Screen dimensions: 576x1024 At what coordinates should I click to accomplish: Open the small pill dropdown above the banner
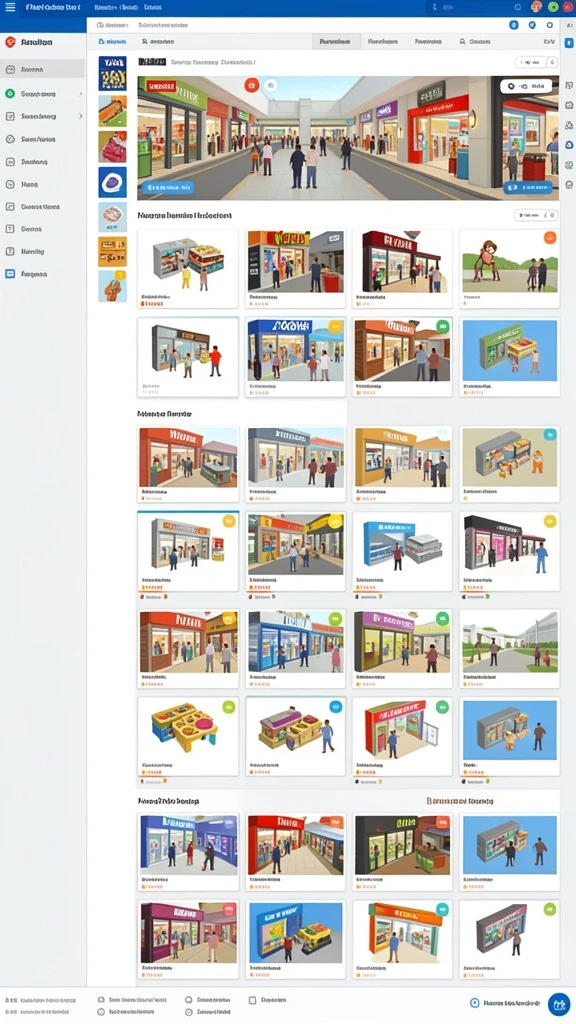(536, 62)
